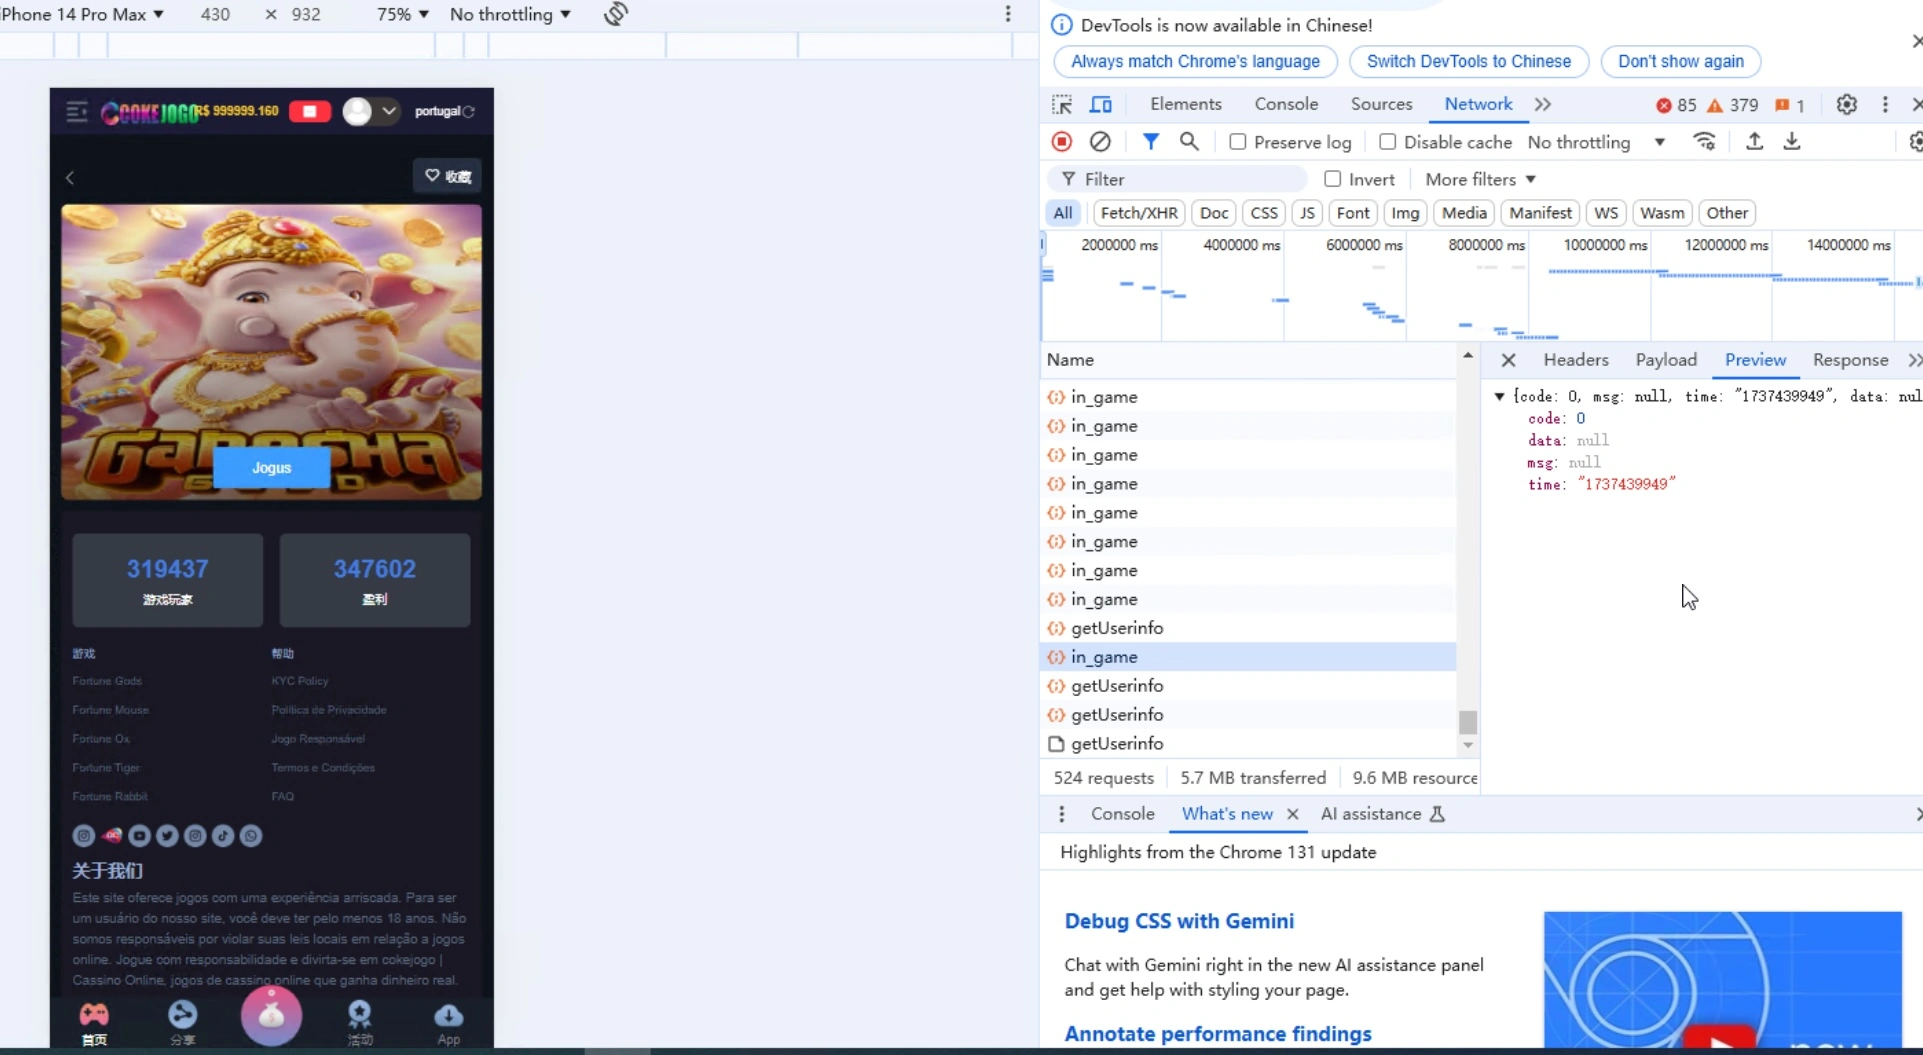Tap the App download icon in bottom nav
Image resolution: width=1923 pixels, height=1055 pixels.
click(449, 1023)
